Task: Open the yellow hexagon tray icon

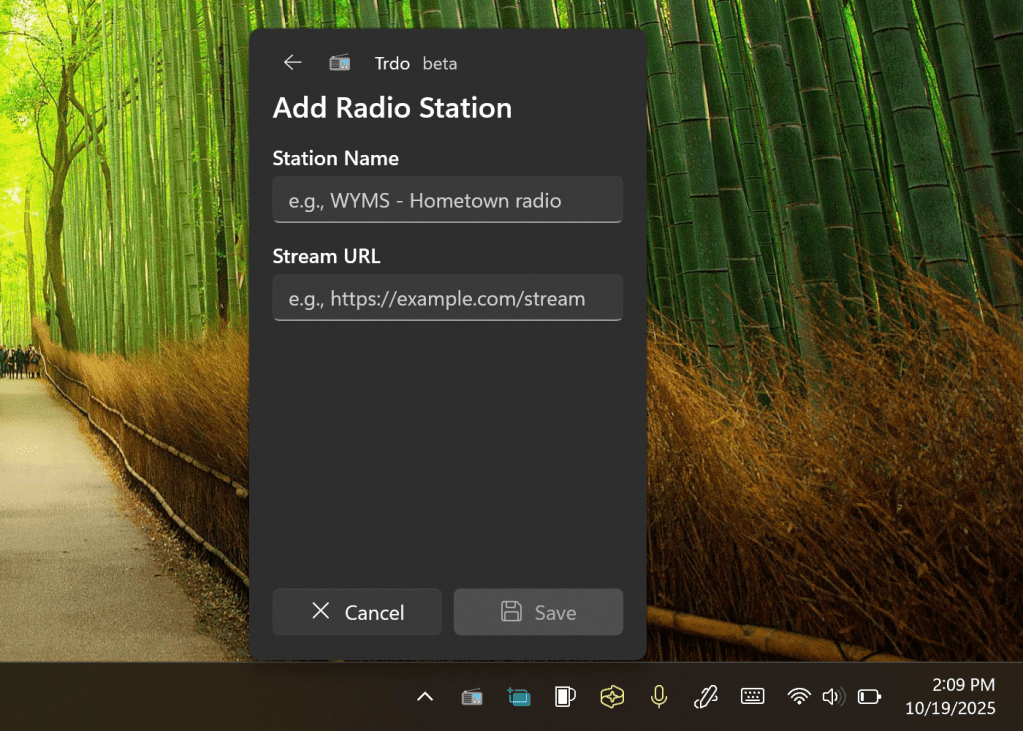Action: (612, 697)
